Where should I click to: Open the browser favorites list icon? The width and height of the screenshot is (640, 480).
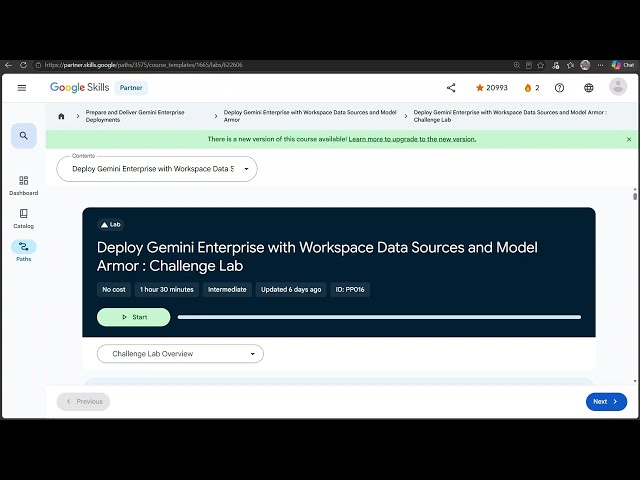pyautogui.click(x=571, y=65)
